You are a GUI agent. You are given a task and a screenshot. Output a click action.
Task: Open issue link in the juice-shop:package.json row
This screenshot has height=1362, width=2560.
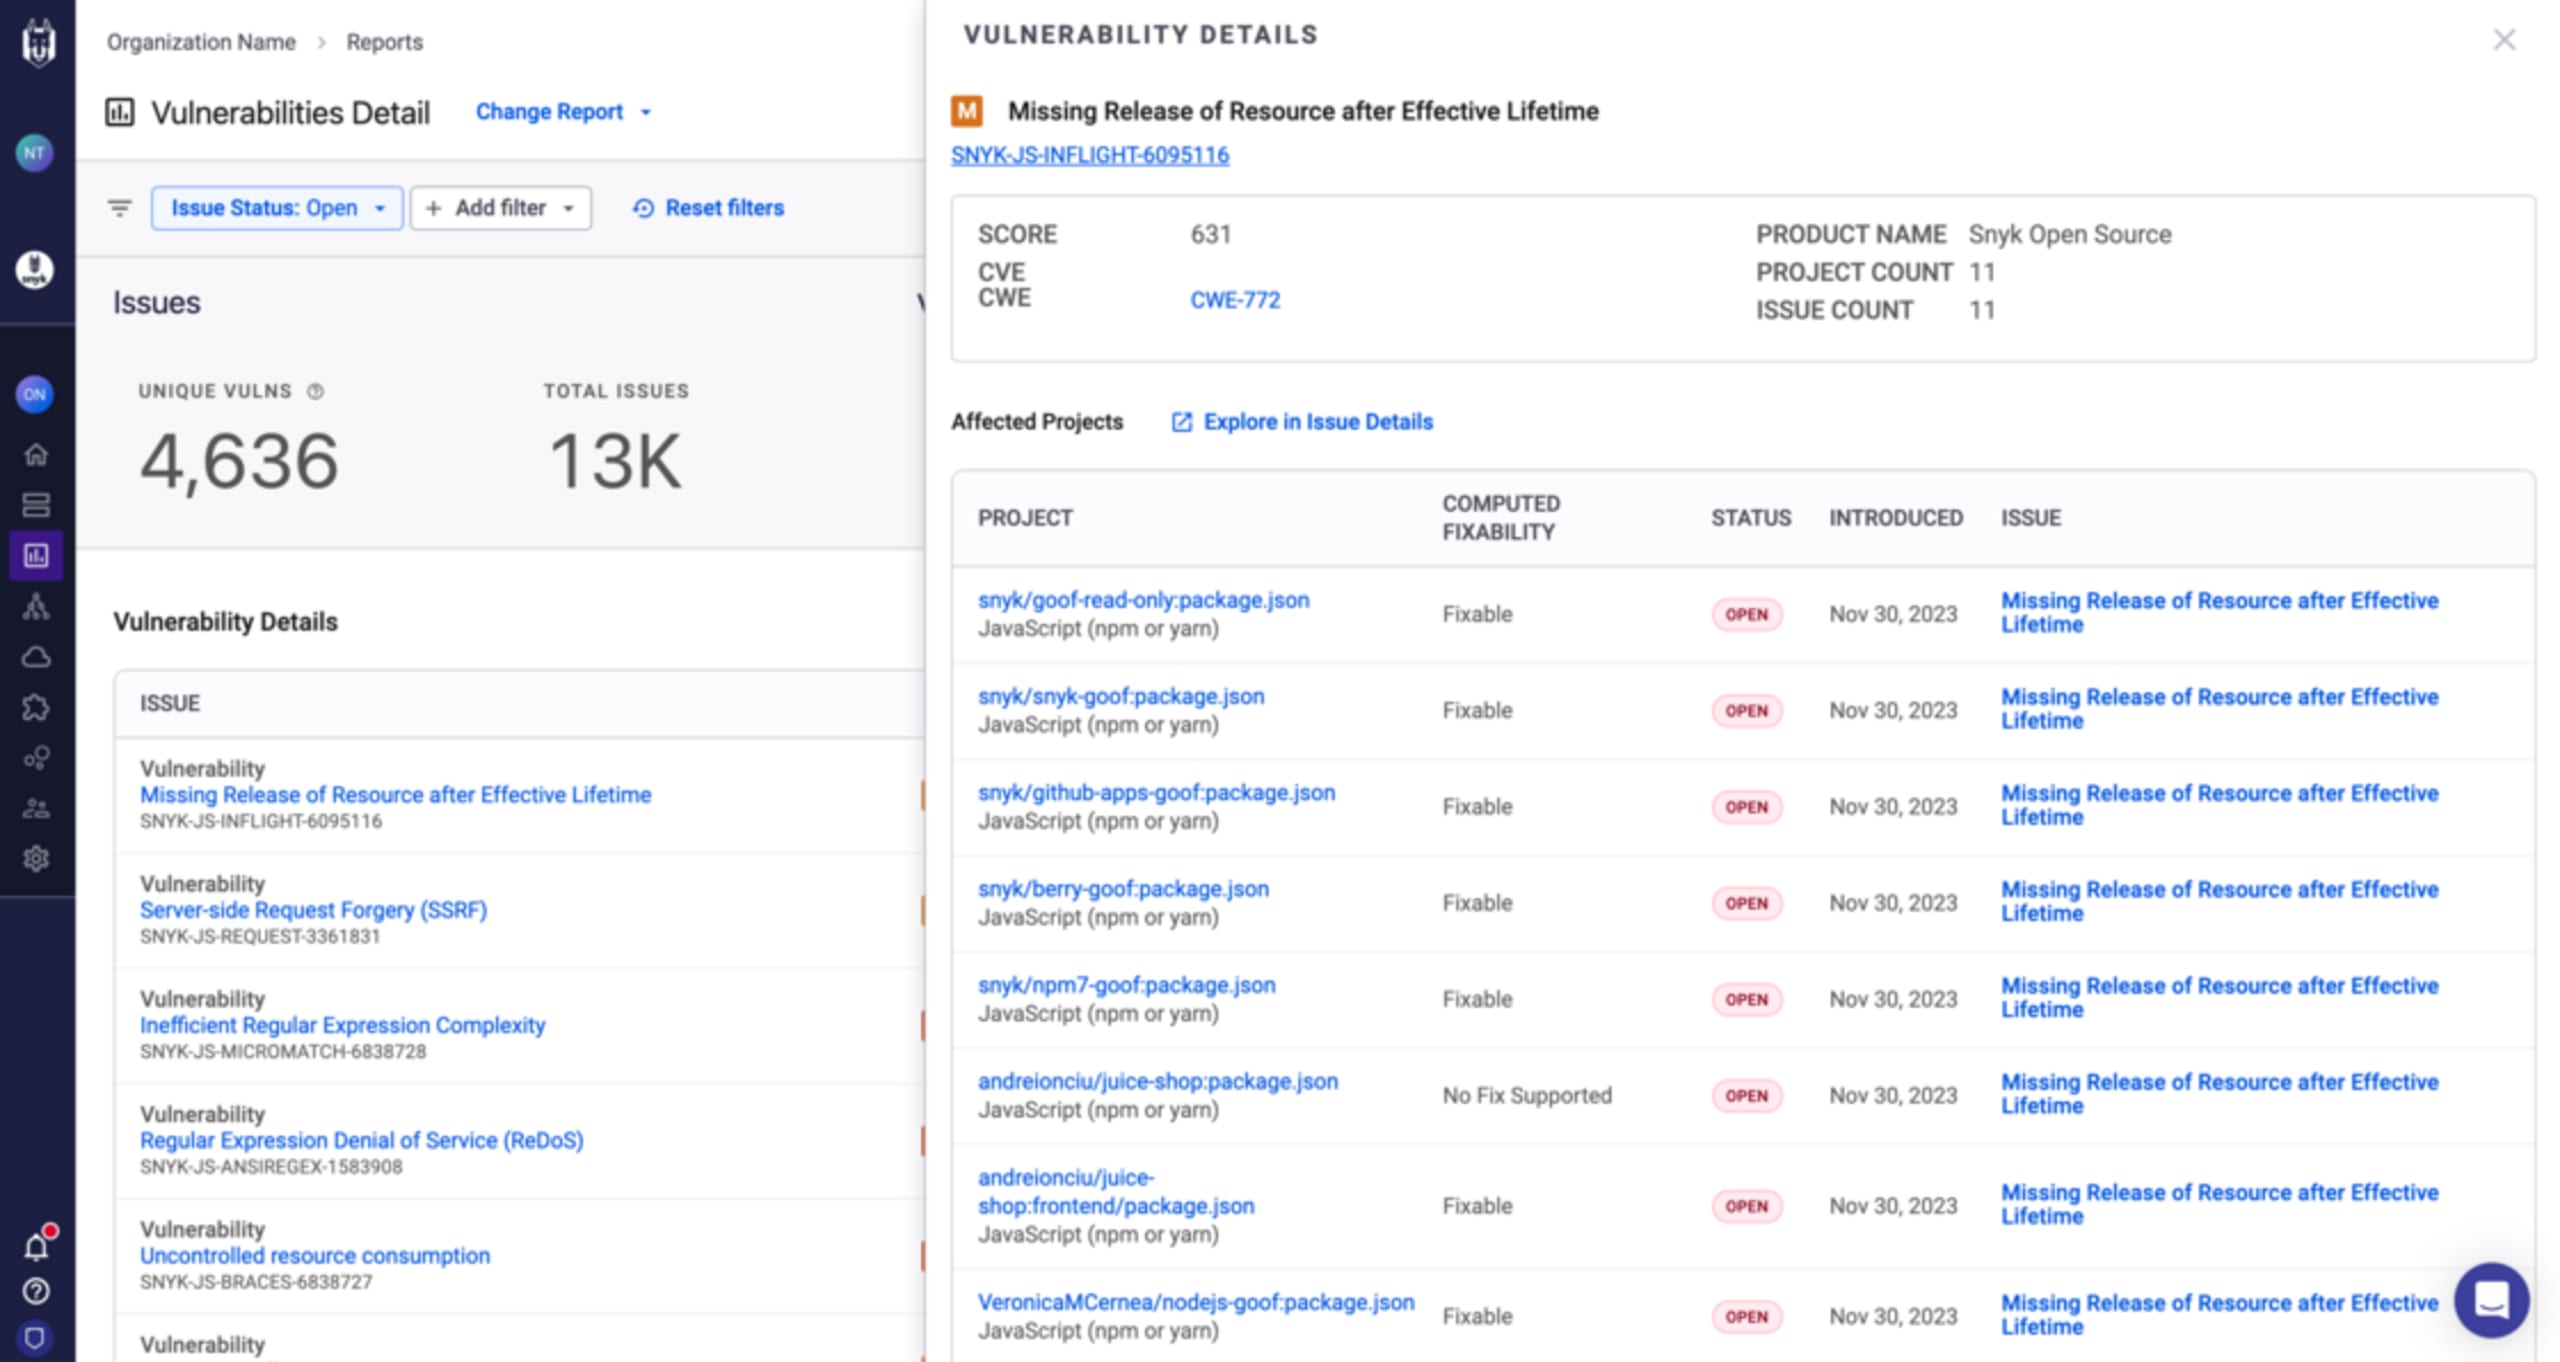click(2219, 1094)
